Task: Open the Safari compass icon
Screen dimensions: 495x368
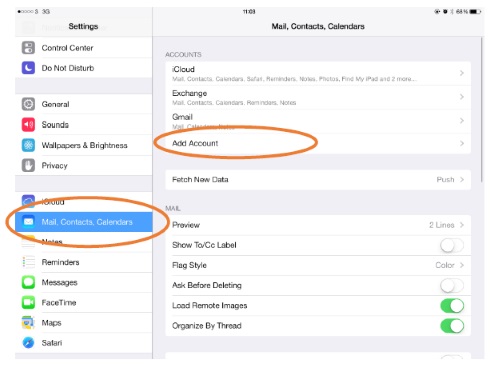Action: (28, 343)
